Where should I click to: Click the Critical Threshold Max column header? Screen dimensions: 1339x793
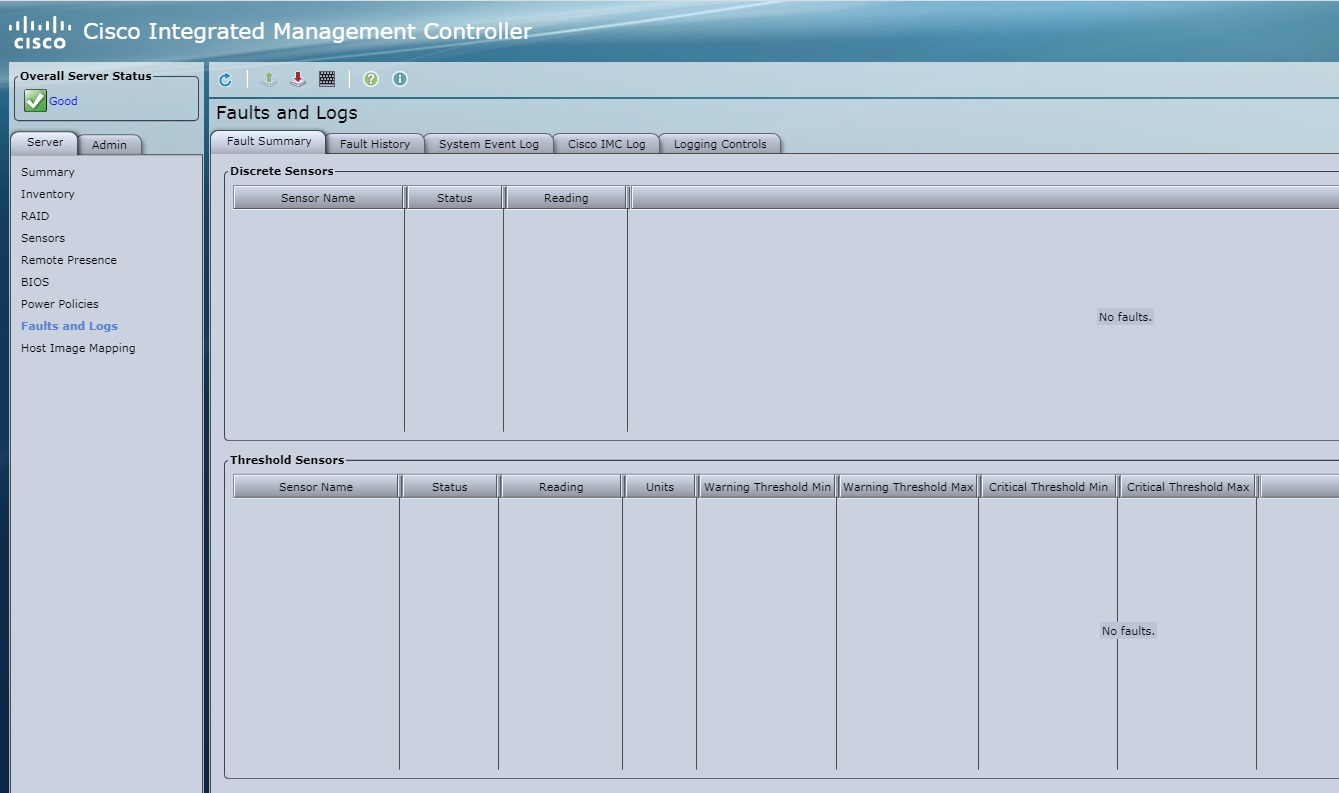[1188, 487]
